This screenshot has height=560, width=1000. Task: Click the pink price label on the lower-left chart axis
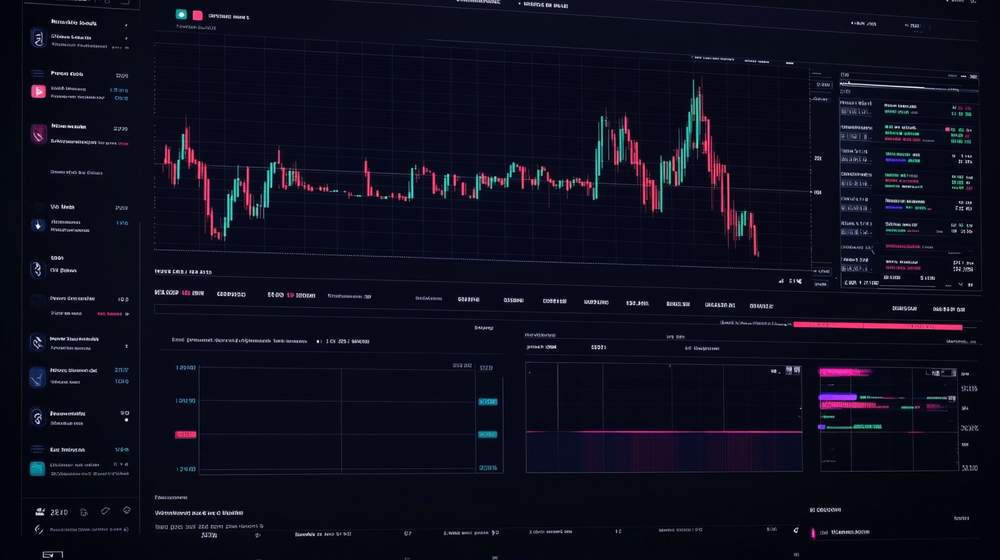point(186,434)
